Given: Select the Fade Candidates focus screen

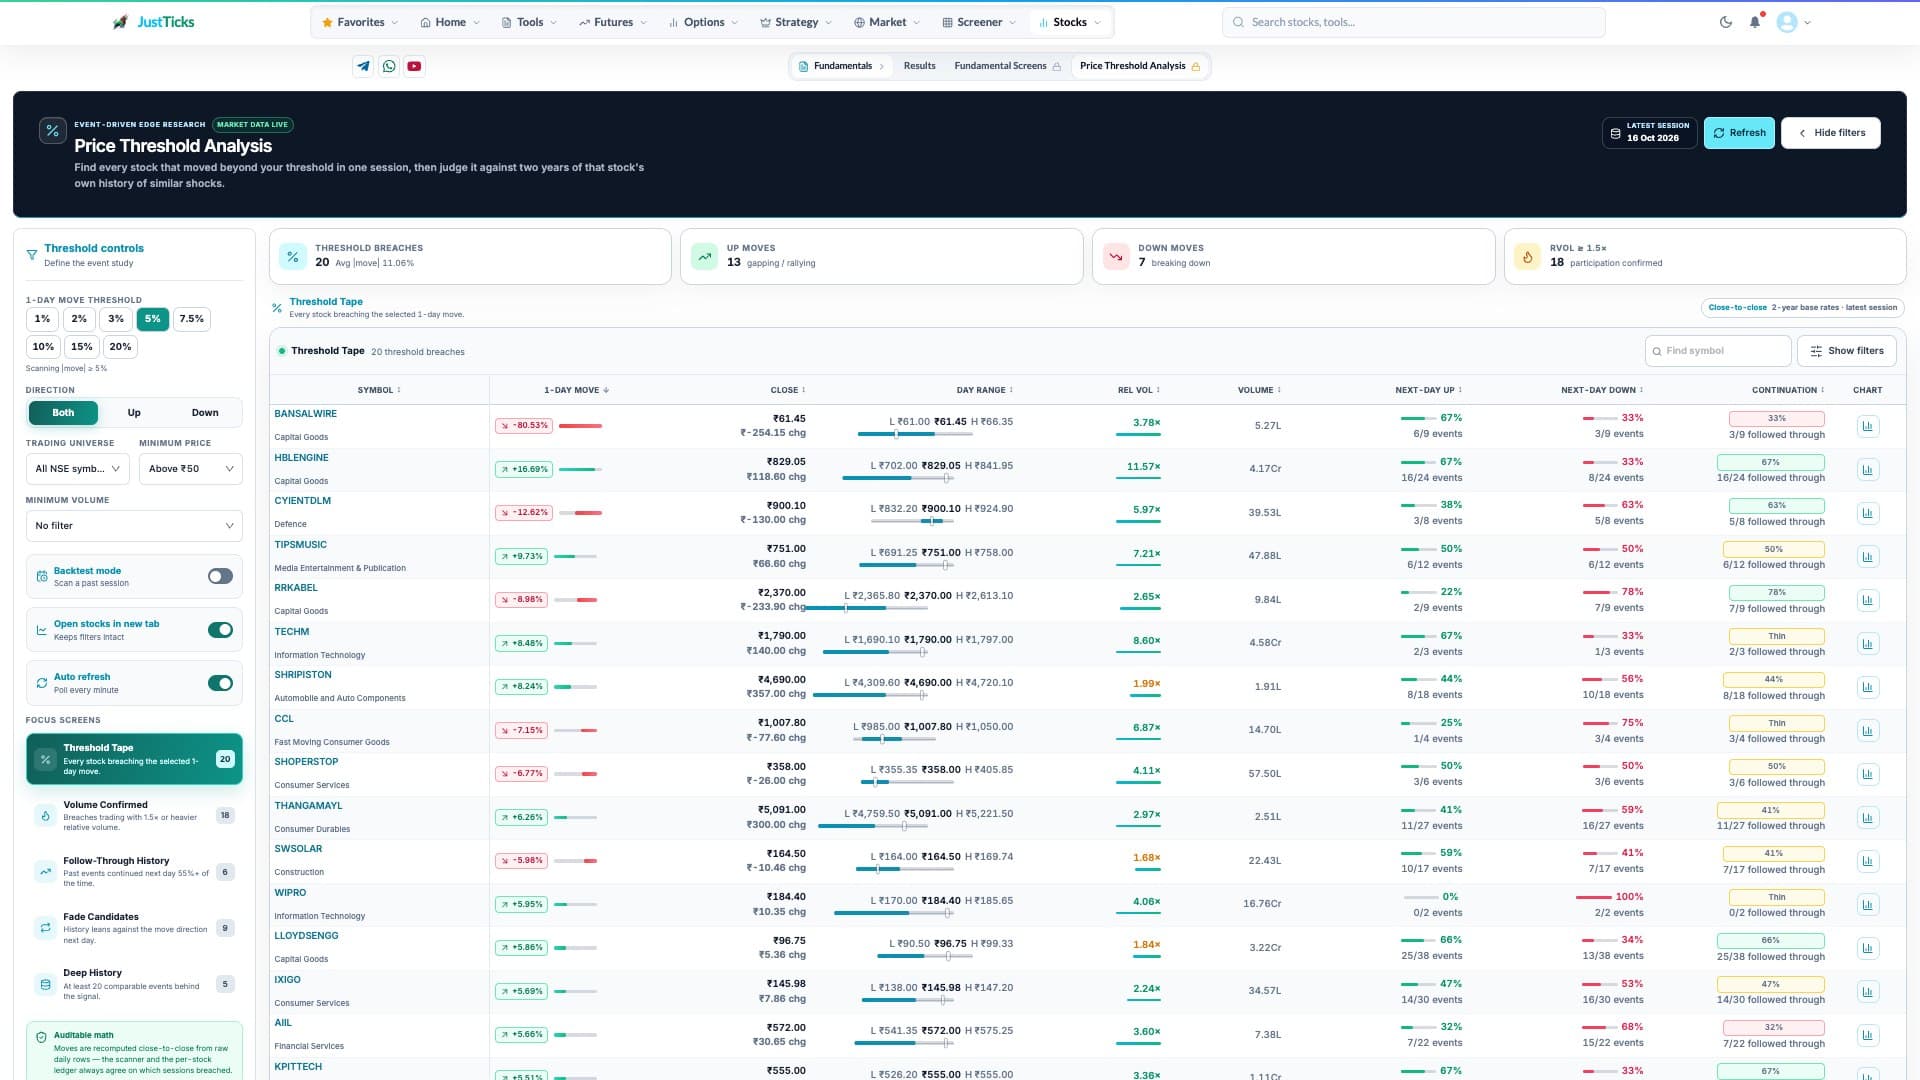Looking at the screenshot, I should [134, 928].
